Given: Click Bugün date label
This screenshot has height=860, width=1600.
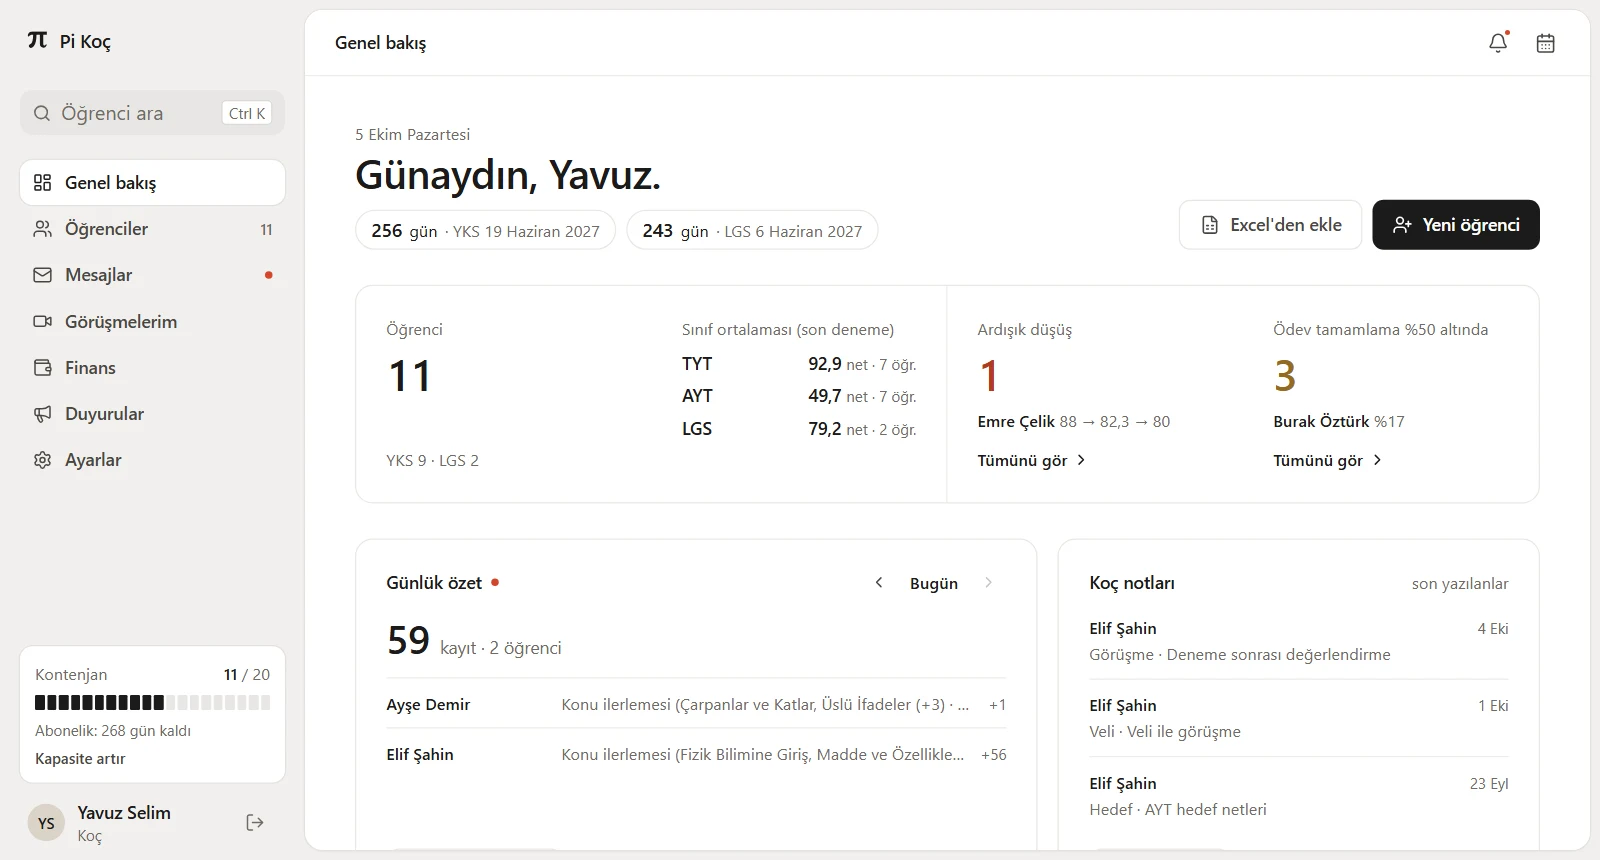Looking at the screenshot, I should click(934, 583).
